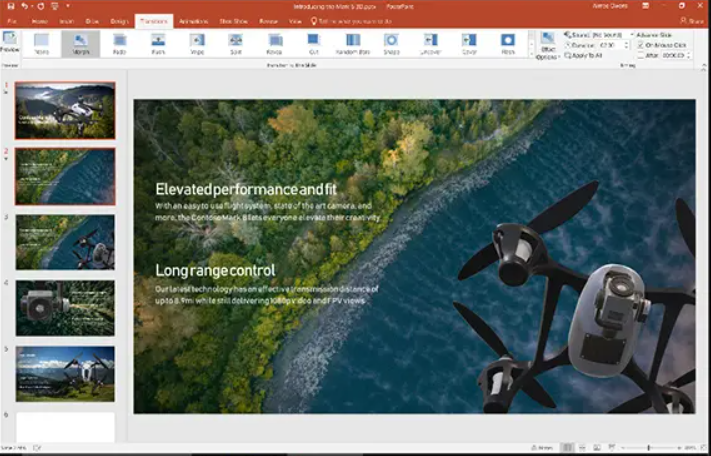
Task: Select slide 4 thumbnail
Action: [65, 308]
